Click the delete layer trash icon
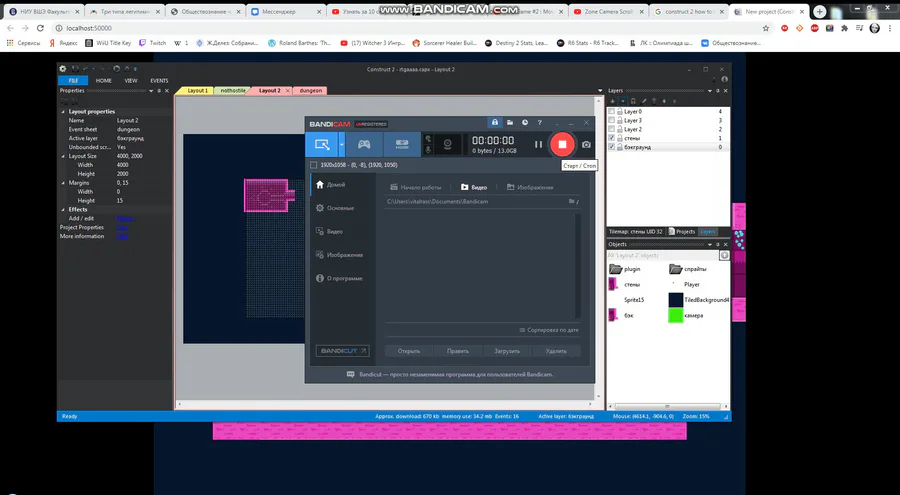This screenshot has height=495, width=900. [654, 101]
